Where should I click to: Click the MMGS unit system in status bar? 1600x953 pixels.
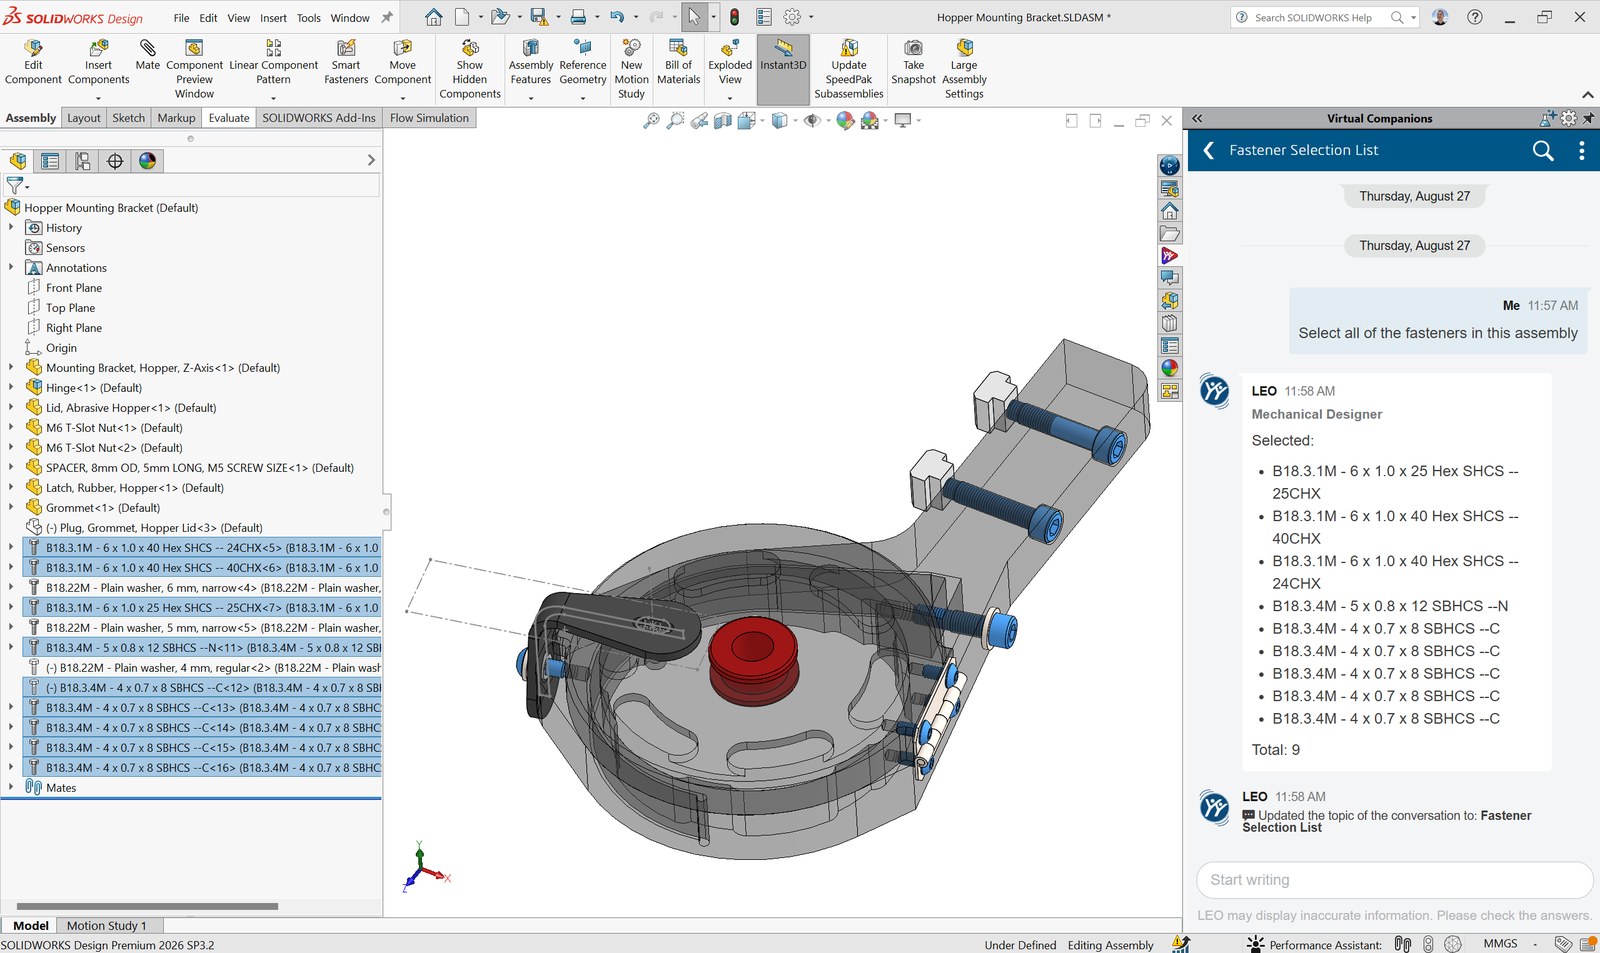(1500, 944)
